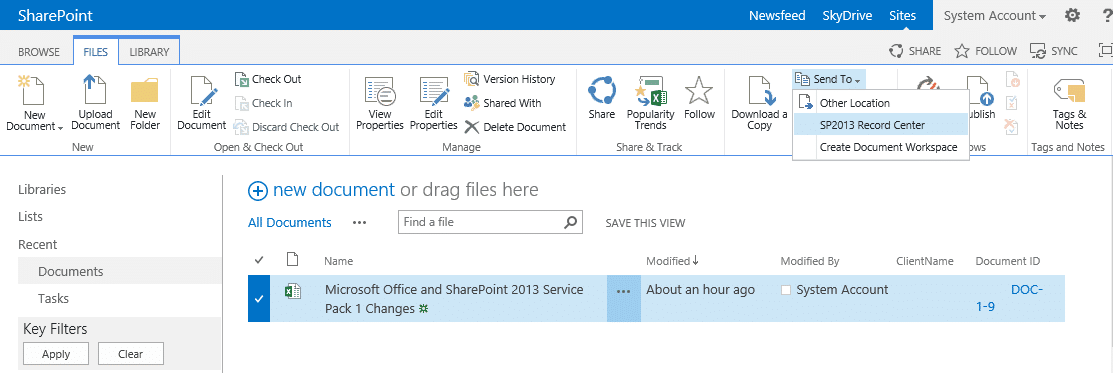1113x373 pixels.
Task: Uncheck the selected document row checkbox
Action: [x=259, y=298]
